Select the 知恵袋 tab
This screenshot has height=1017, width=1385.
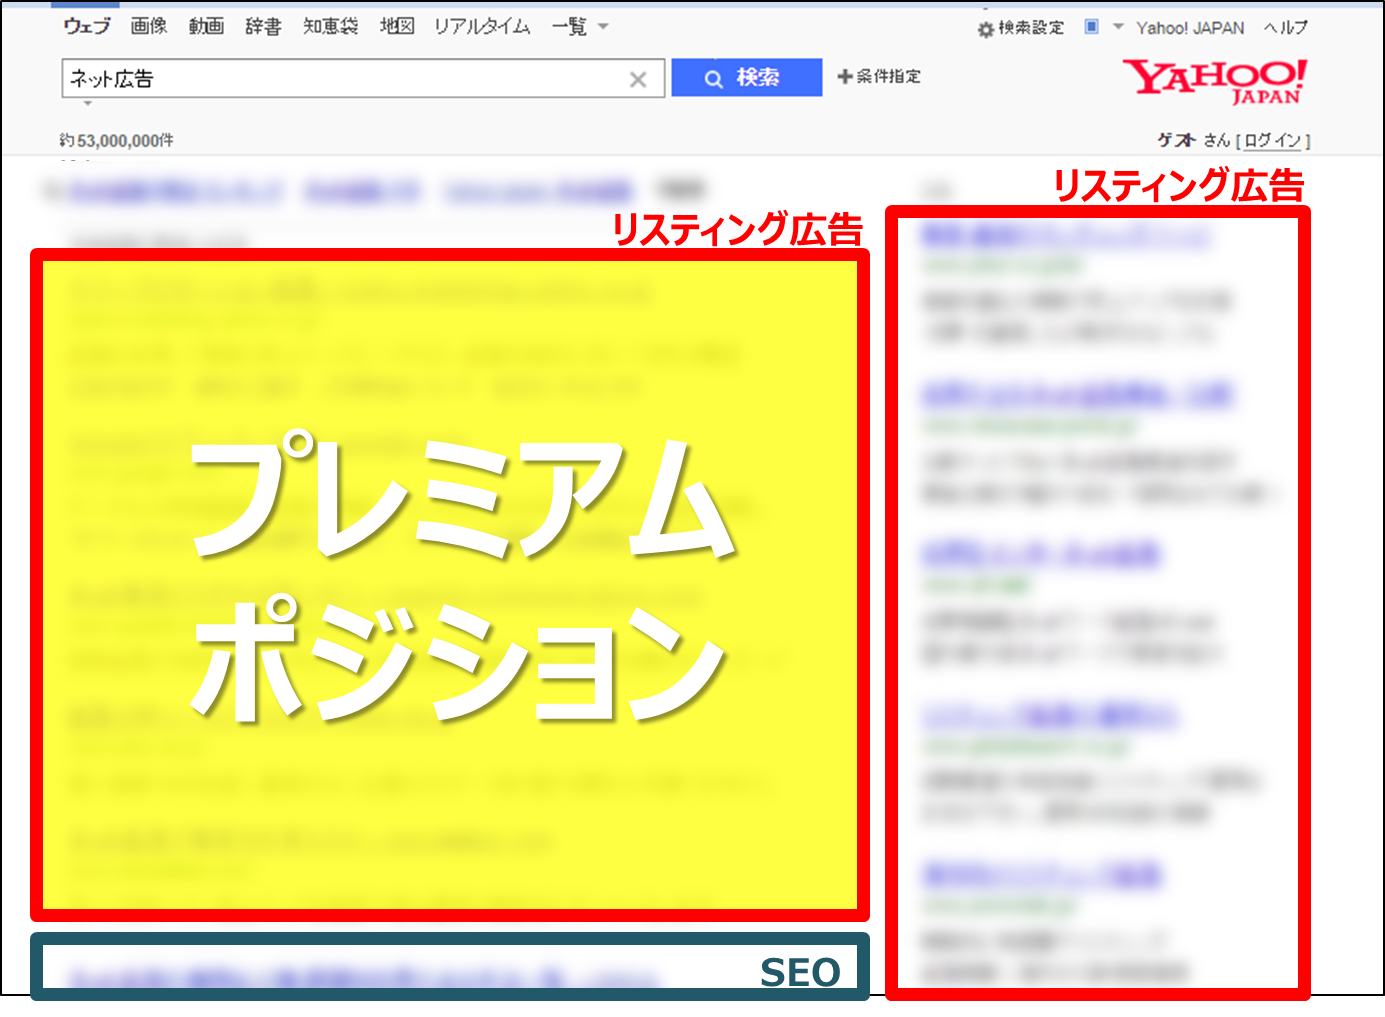pos(330,27)
